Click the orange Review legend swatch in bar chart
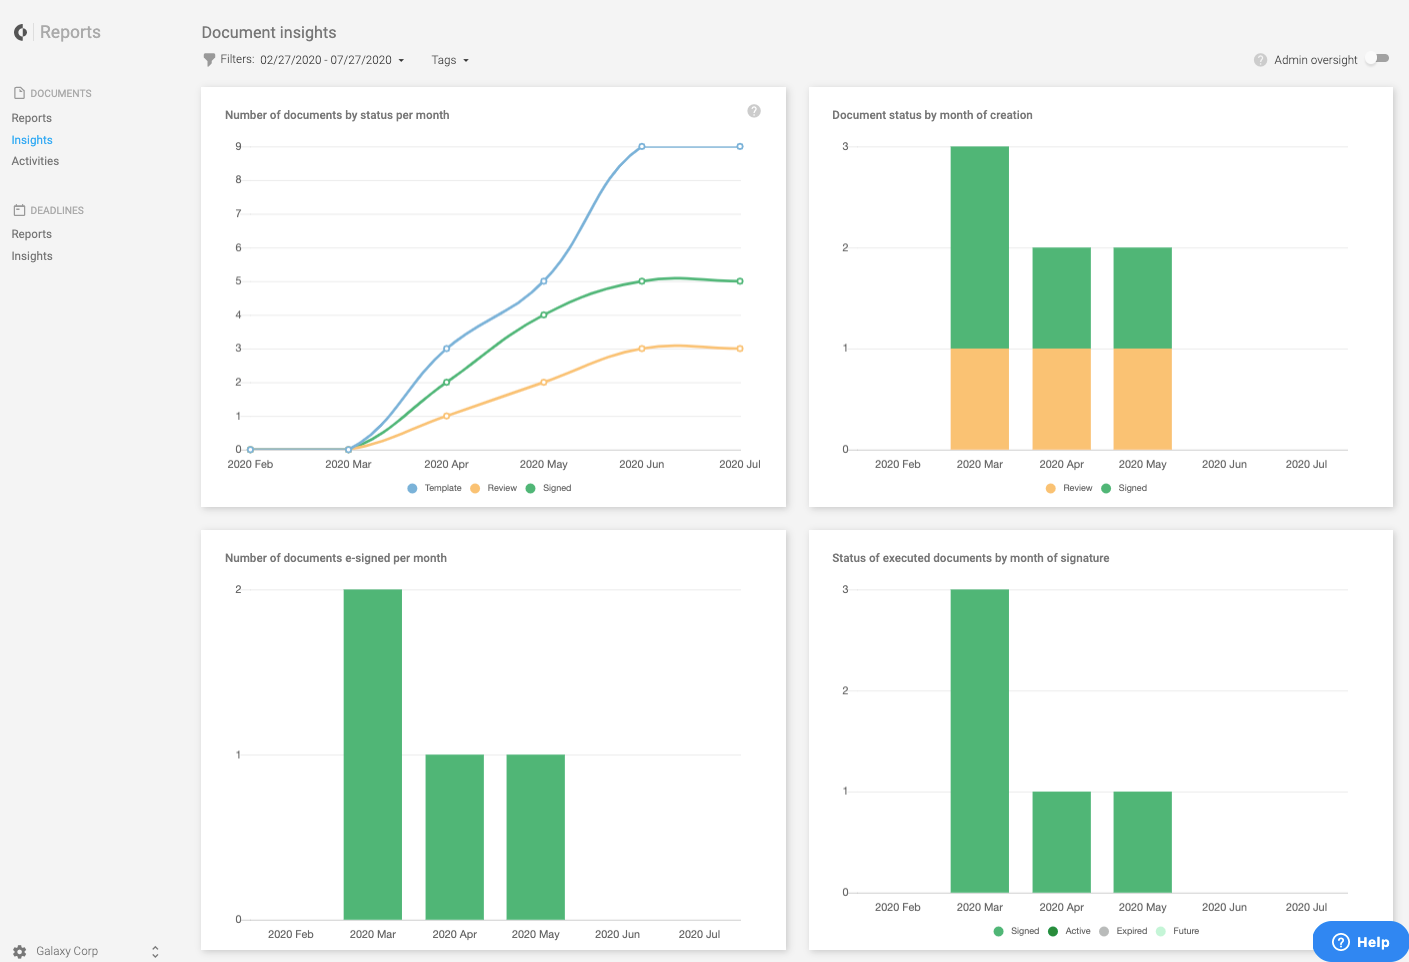The width and height of the screenshot is (1409, 962). click(1050, 488)
